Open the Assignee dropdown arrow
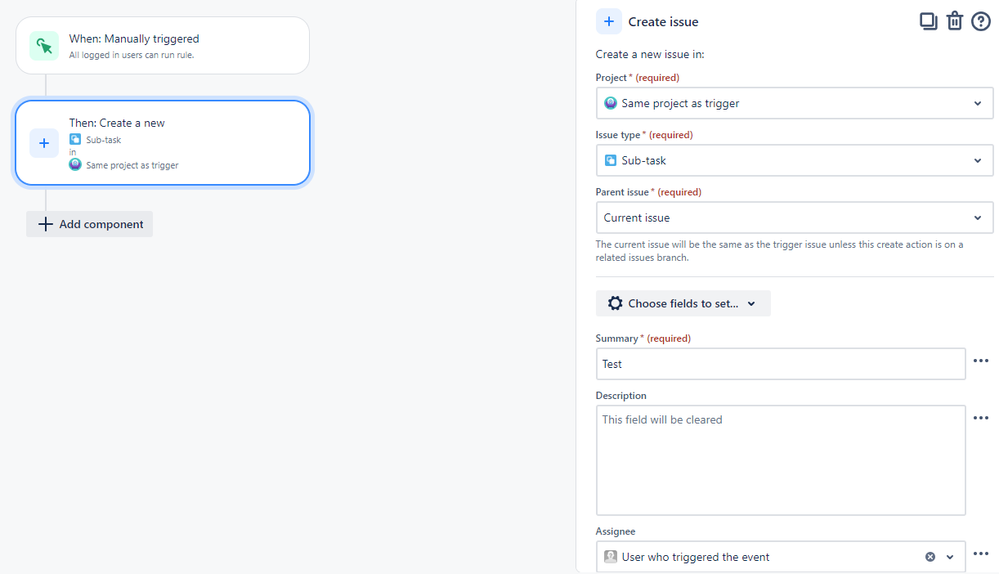 click(950, 557)
